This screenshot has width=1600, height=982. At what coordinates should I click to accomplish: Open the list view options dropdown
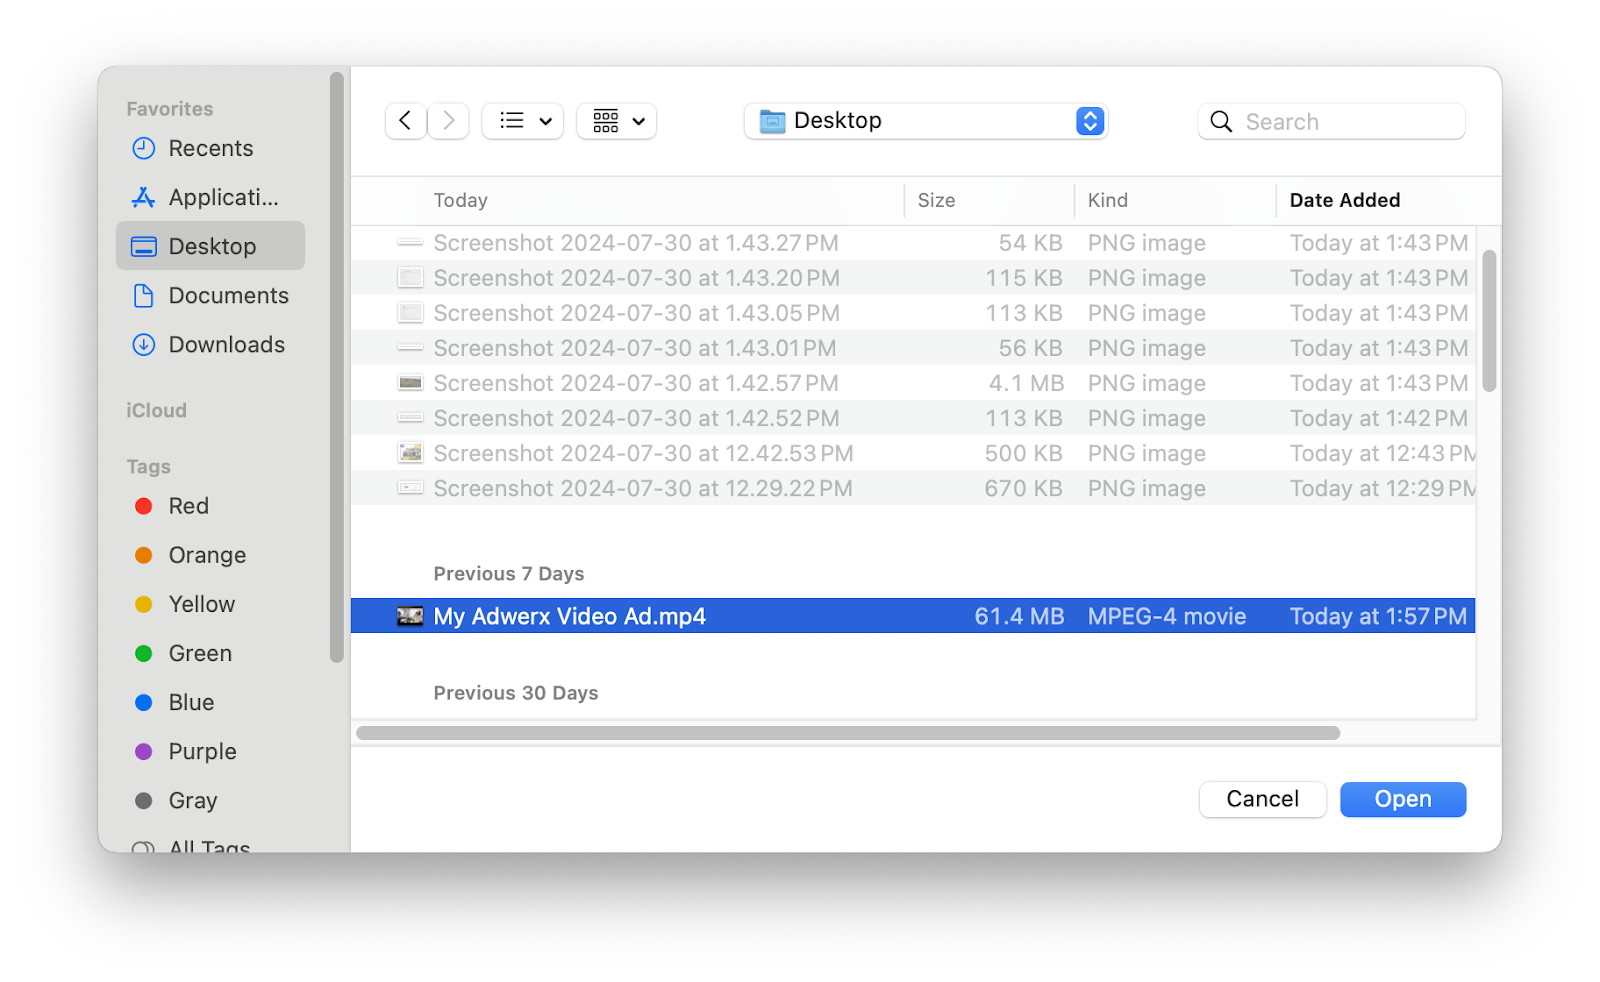pos(523,121)
